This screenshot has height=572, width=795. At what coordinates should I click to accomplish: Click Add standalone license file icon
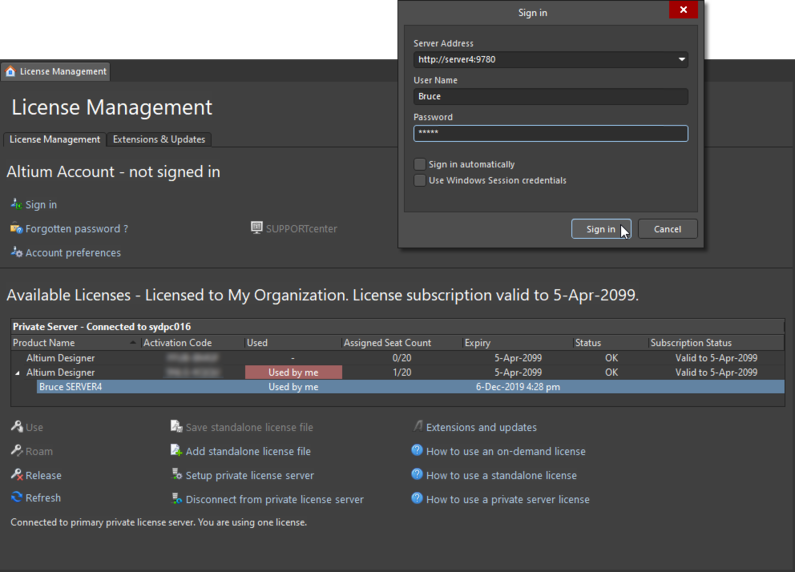(x=176, y=451)
